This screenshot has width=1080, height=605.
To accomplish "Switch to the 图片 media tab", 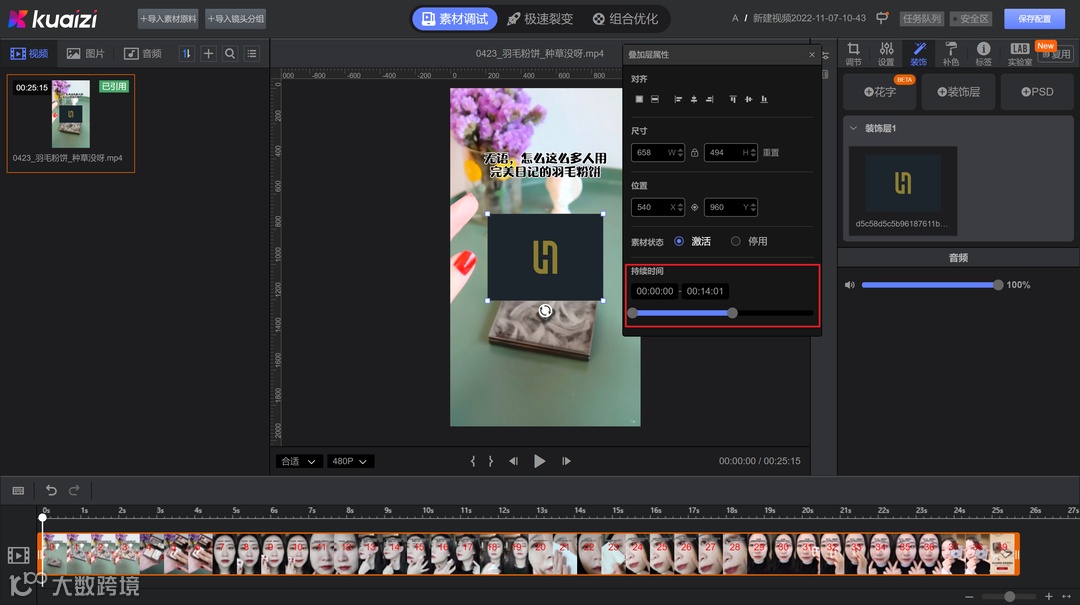I will [x=85, y=54].
